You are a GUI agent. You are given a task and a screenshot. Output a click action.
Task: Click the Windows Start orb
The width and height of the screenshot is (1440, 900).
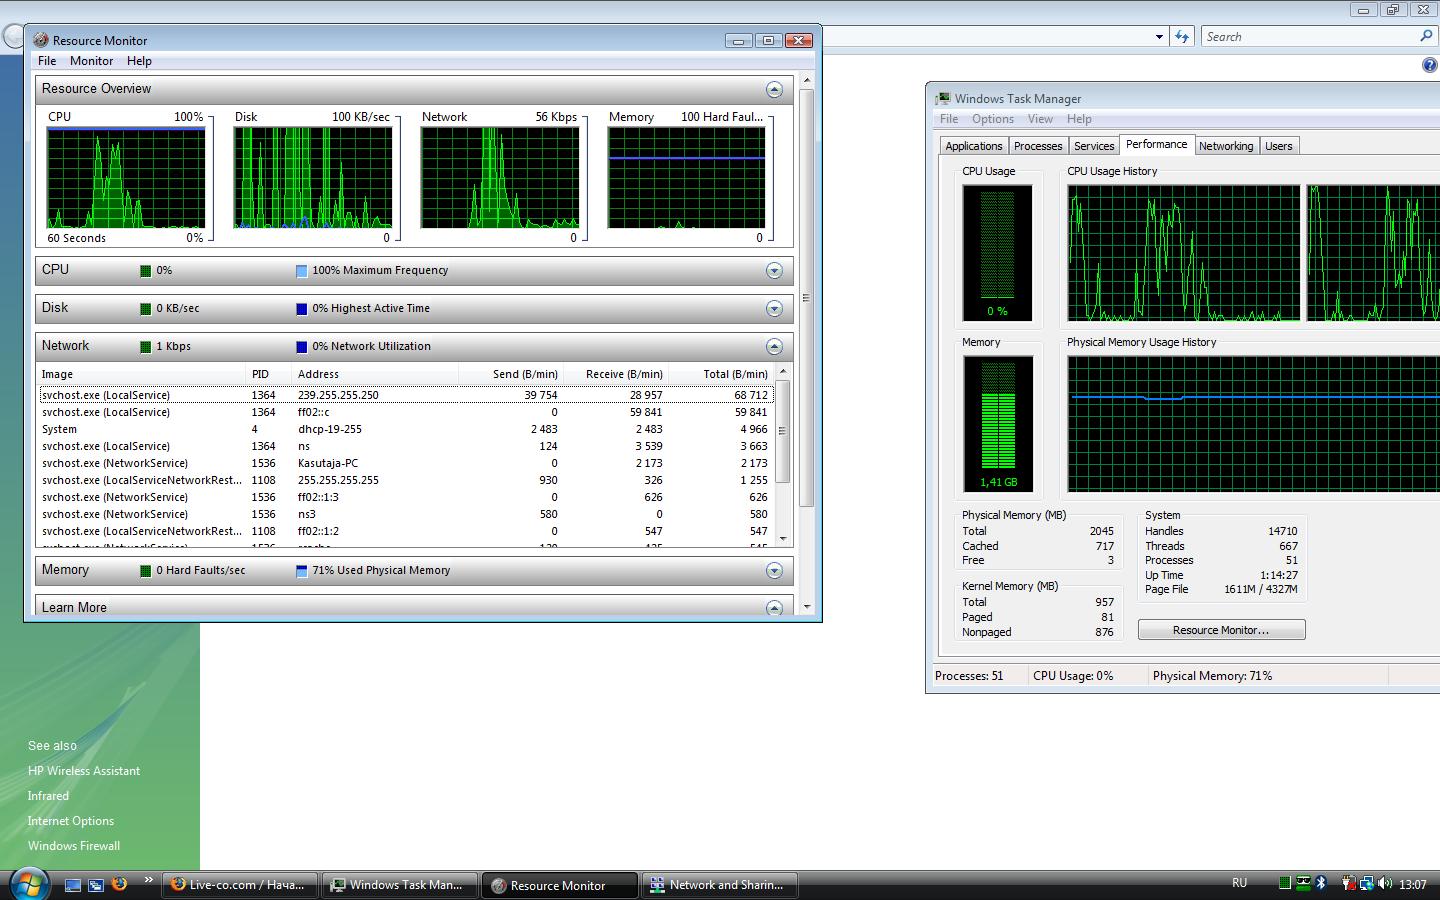pyautogui.click(x=27, y=884)
